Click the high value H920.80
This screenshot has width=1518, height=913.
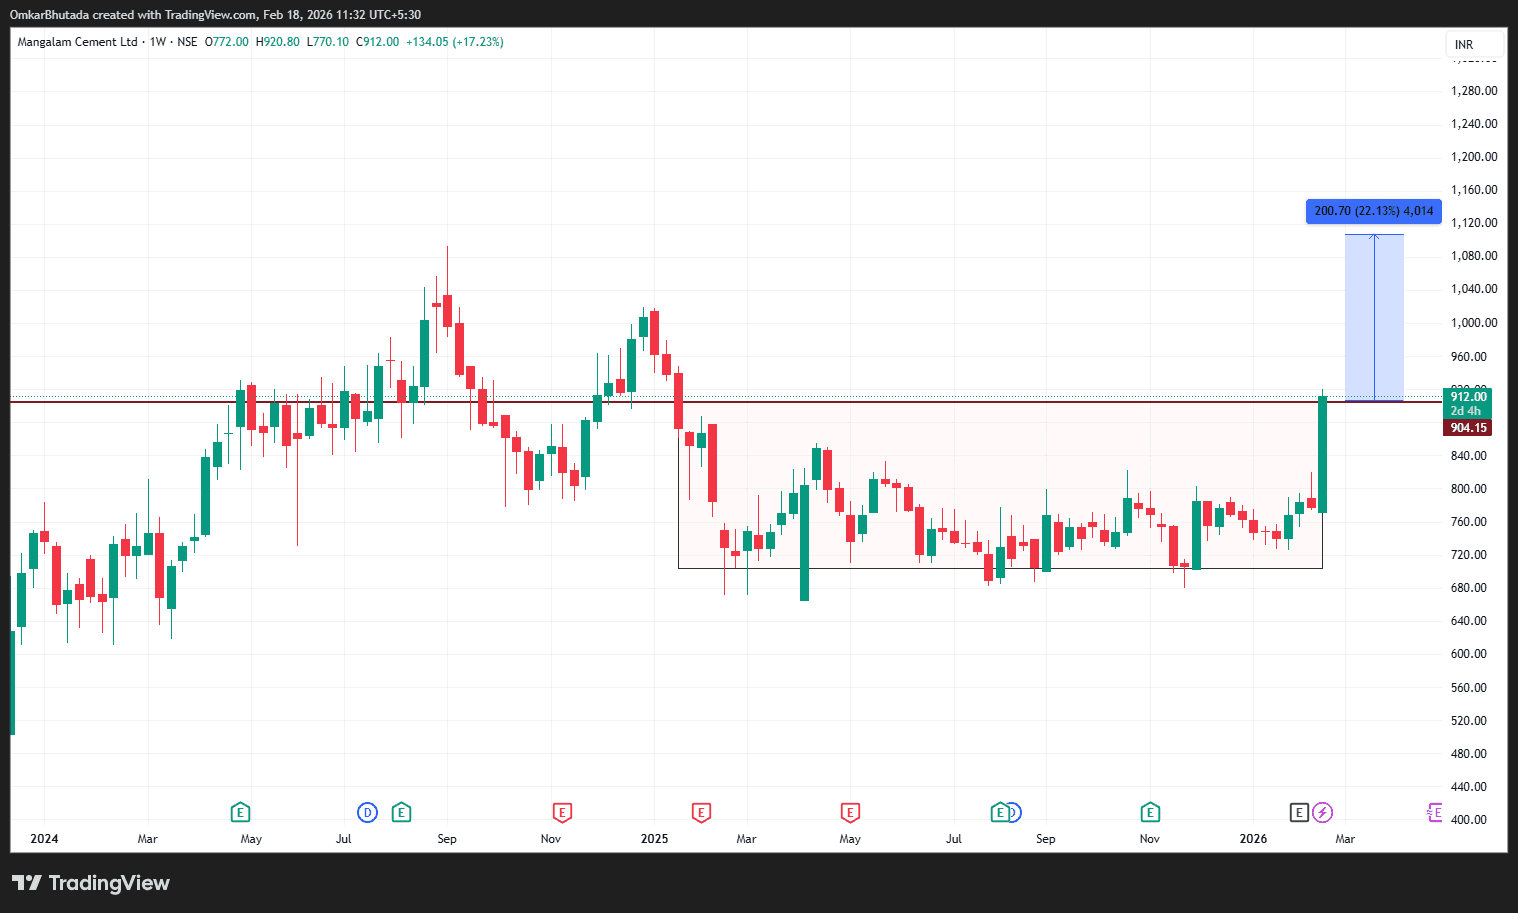coord(278,42)
